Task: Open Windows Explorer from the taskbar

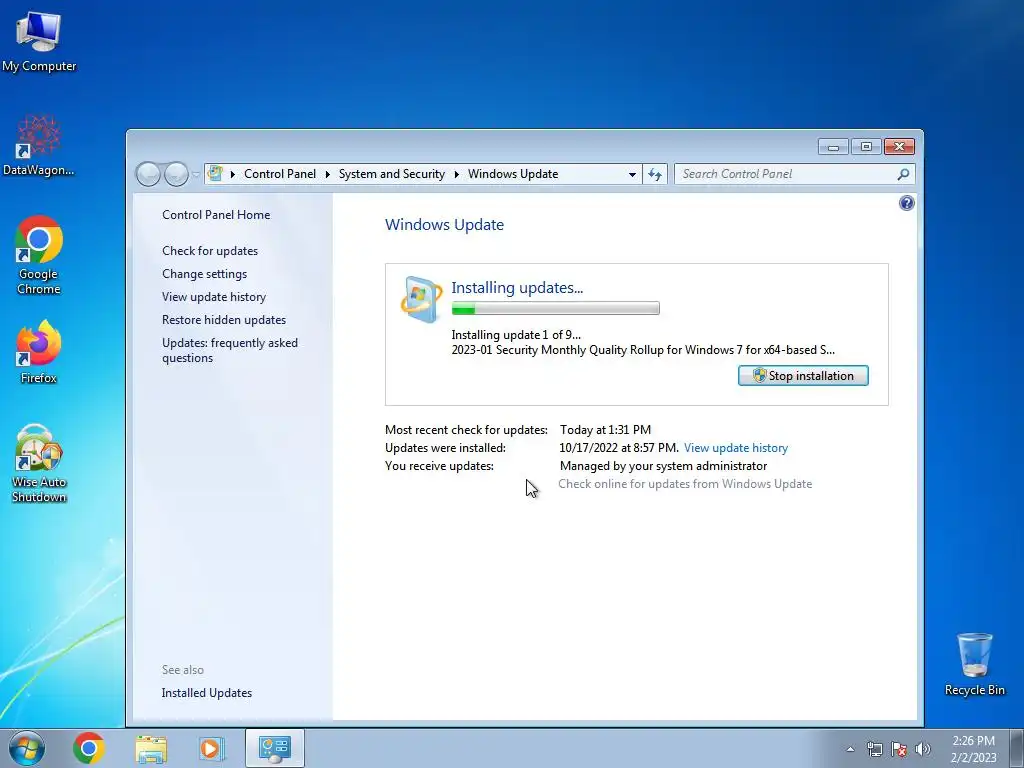Action: pos(151,748)
